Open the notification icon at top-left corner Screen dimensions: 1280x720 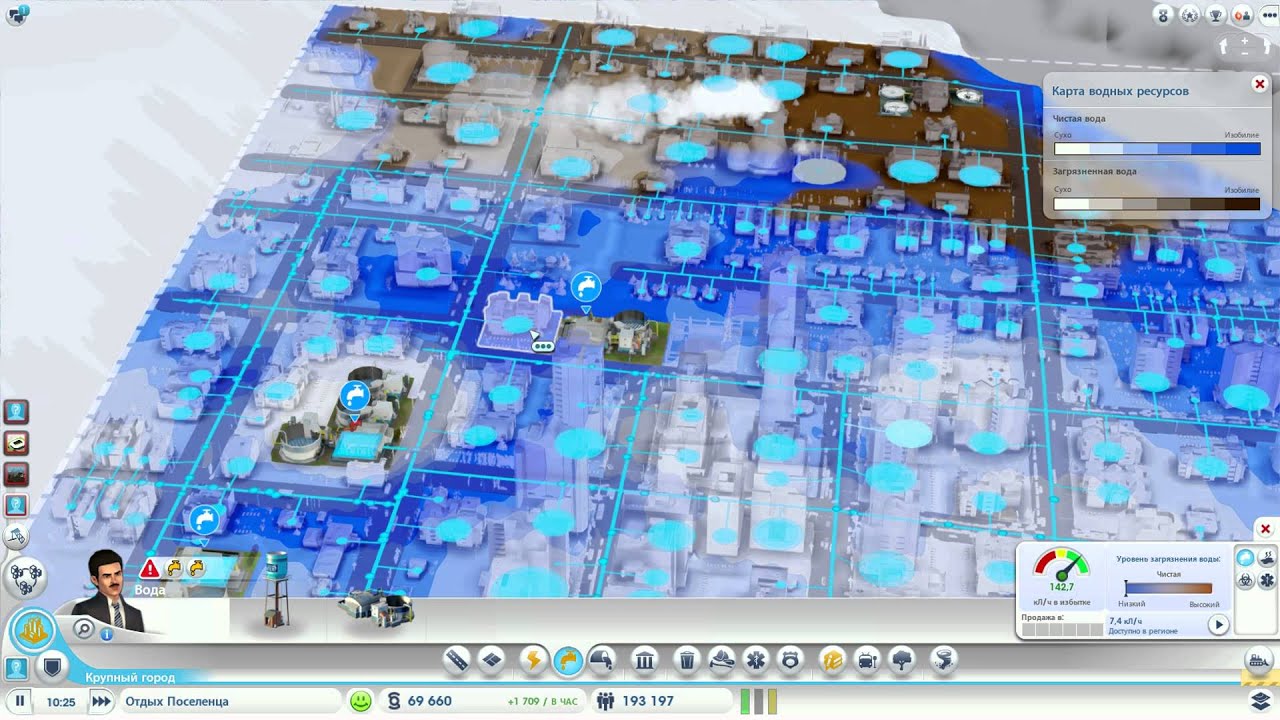click(17, 14)
